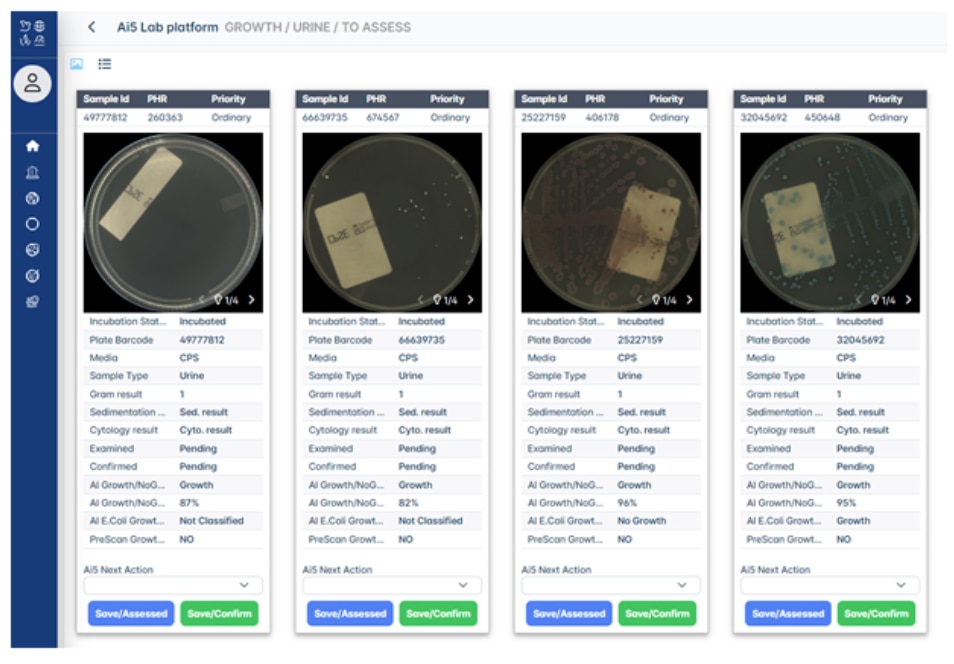This screenshot has height=664, width=954.
Task: Click the Ai5 Lab platform title
Action: pyautogui.click(x=167, y=27)
